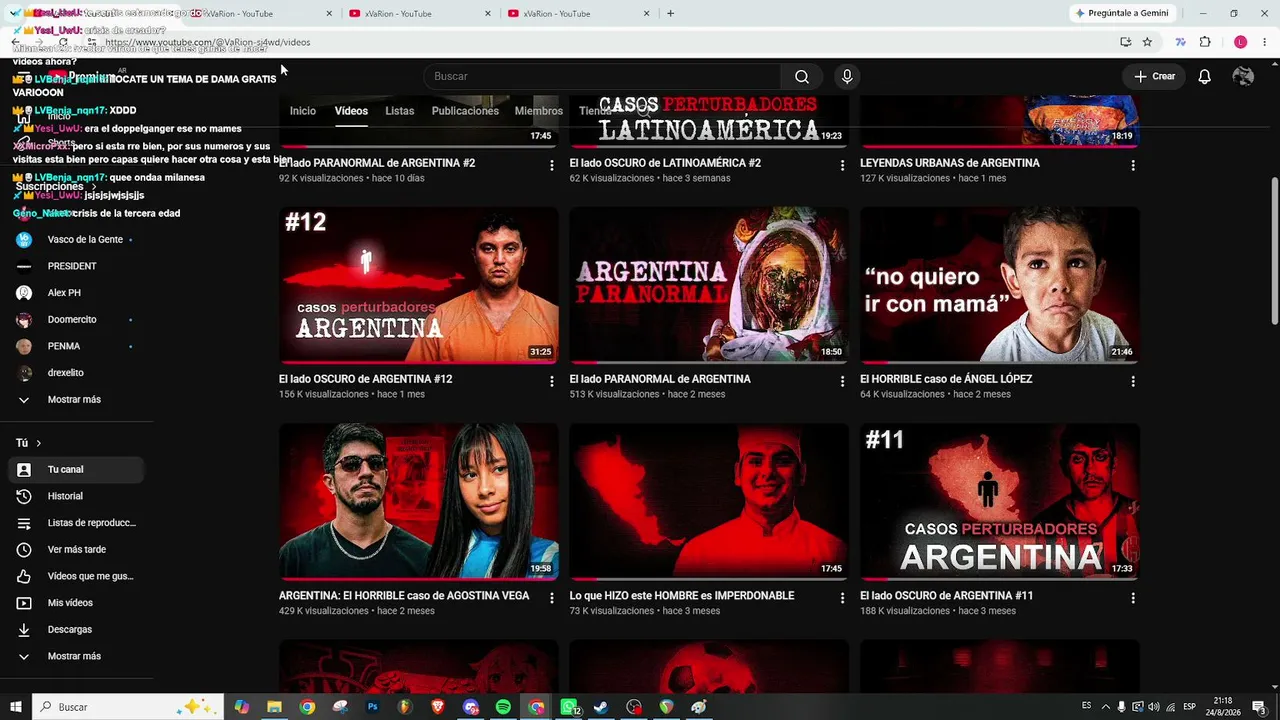Open 'Vídeos que me gus...' in sidebar
This screenshot has height=720, width=1280.
pos(76,576)
